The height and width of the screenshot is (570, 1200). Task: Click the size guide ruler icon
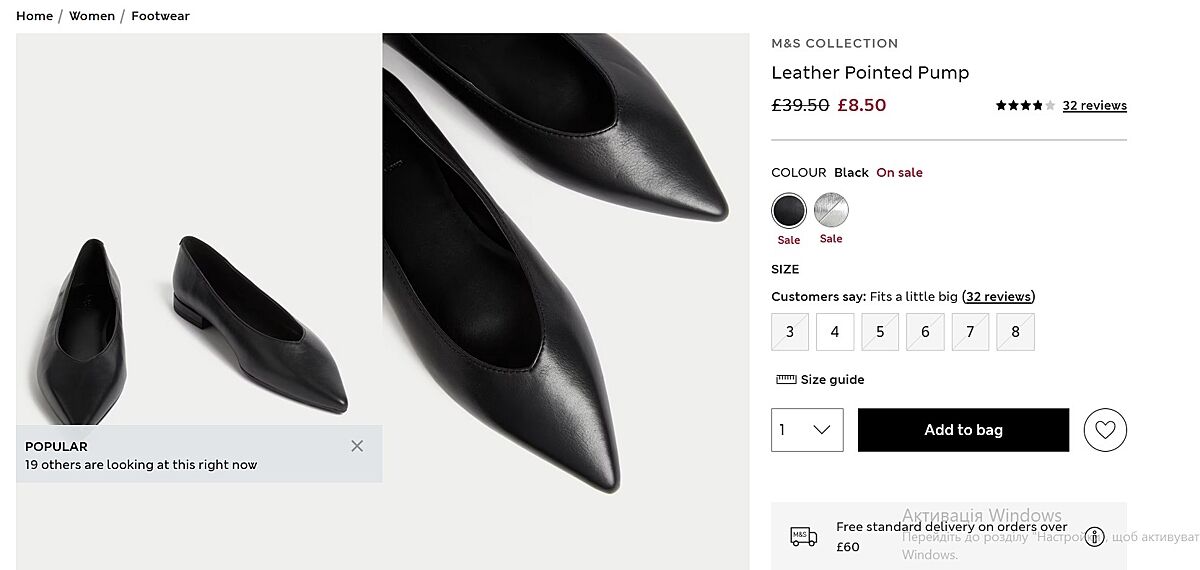click(x=786, y=380)
